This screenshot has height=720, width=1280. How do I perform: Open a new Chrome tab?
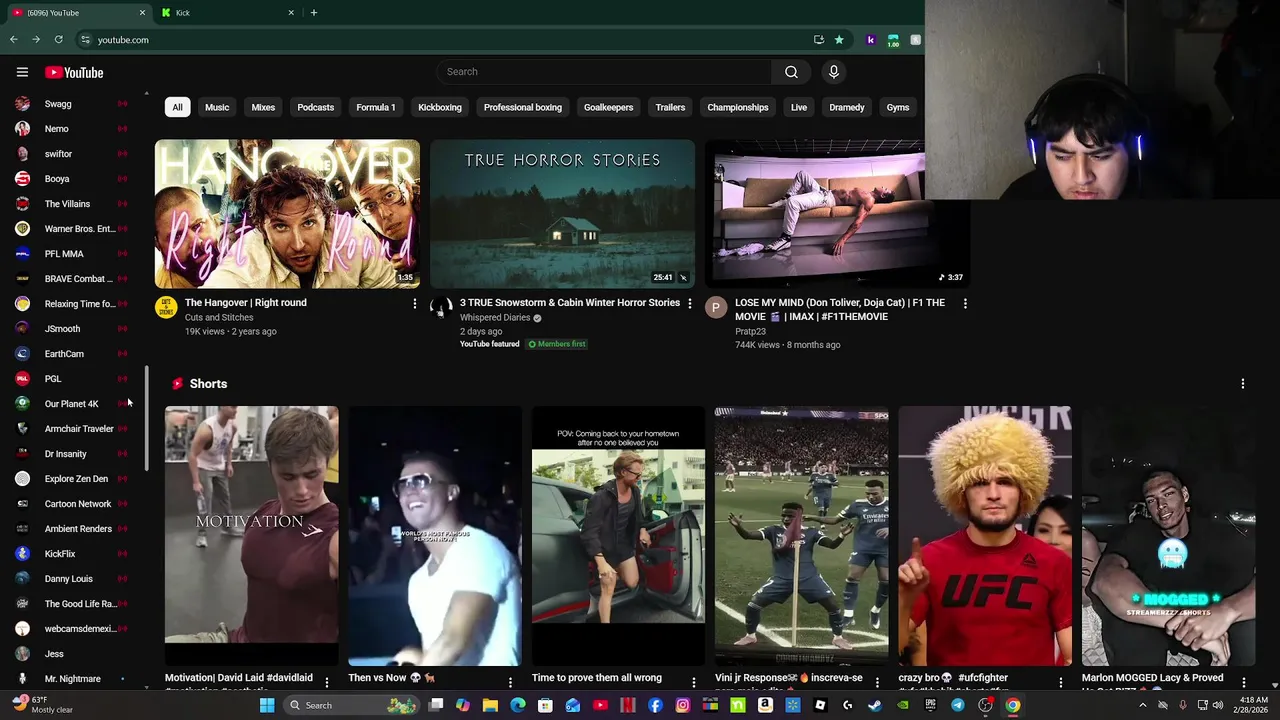click(314, 13)
